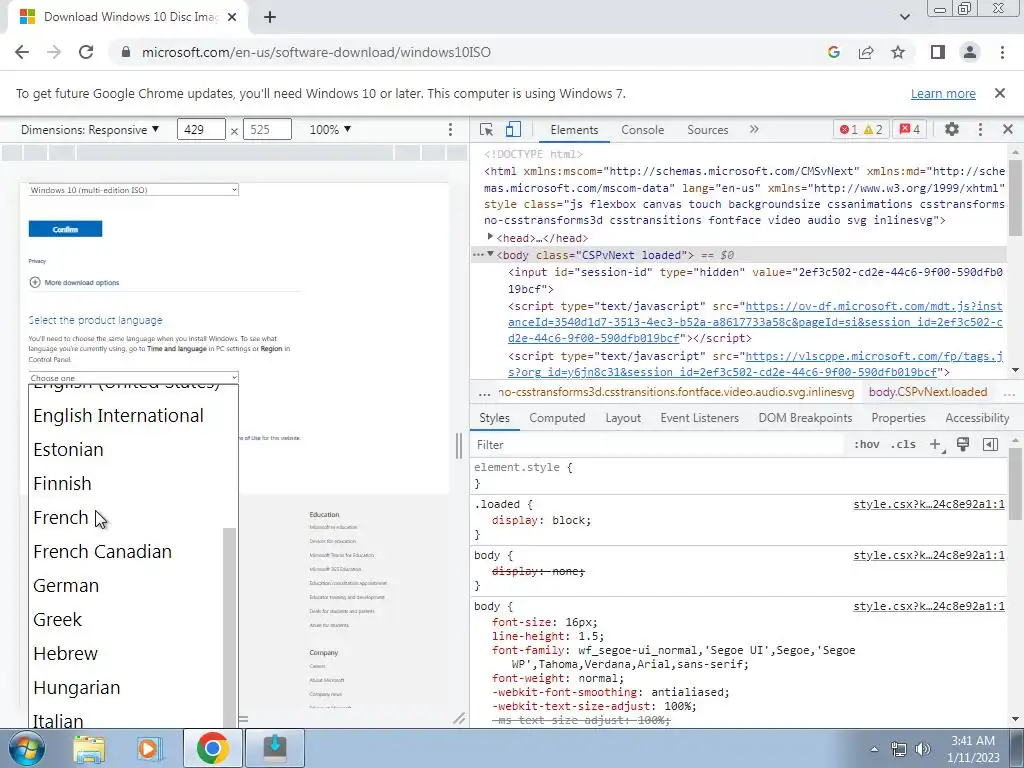Open Windows Explorer from the taskbar
Viewport: 1024px width, 768px height.
(89, 748)
